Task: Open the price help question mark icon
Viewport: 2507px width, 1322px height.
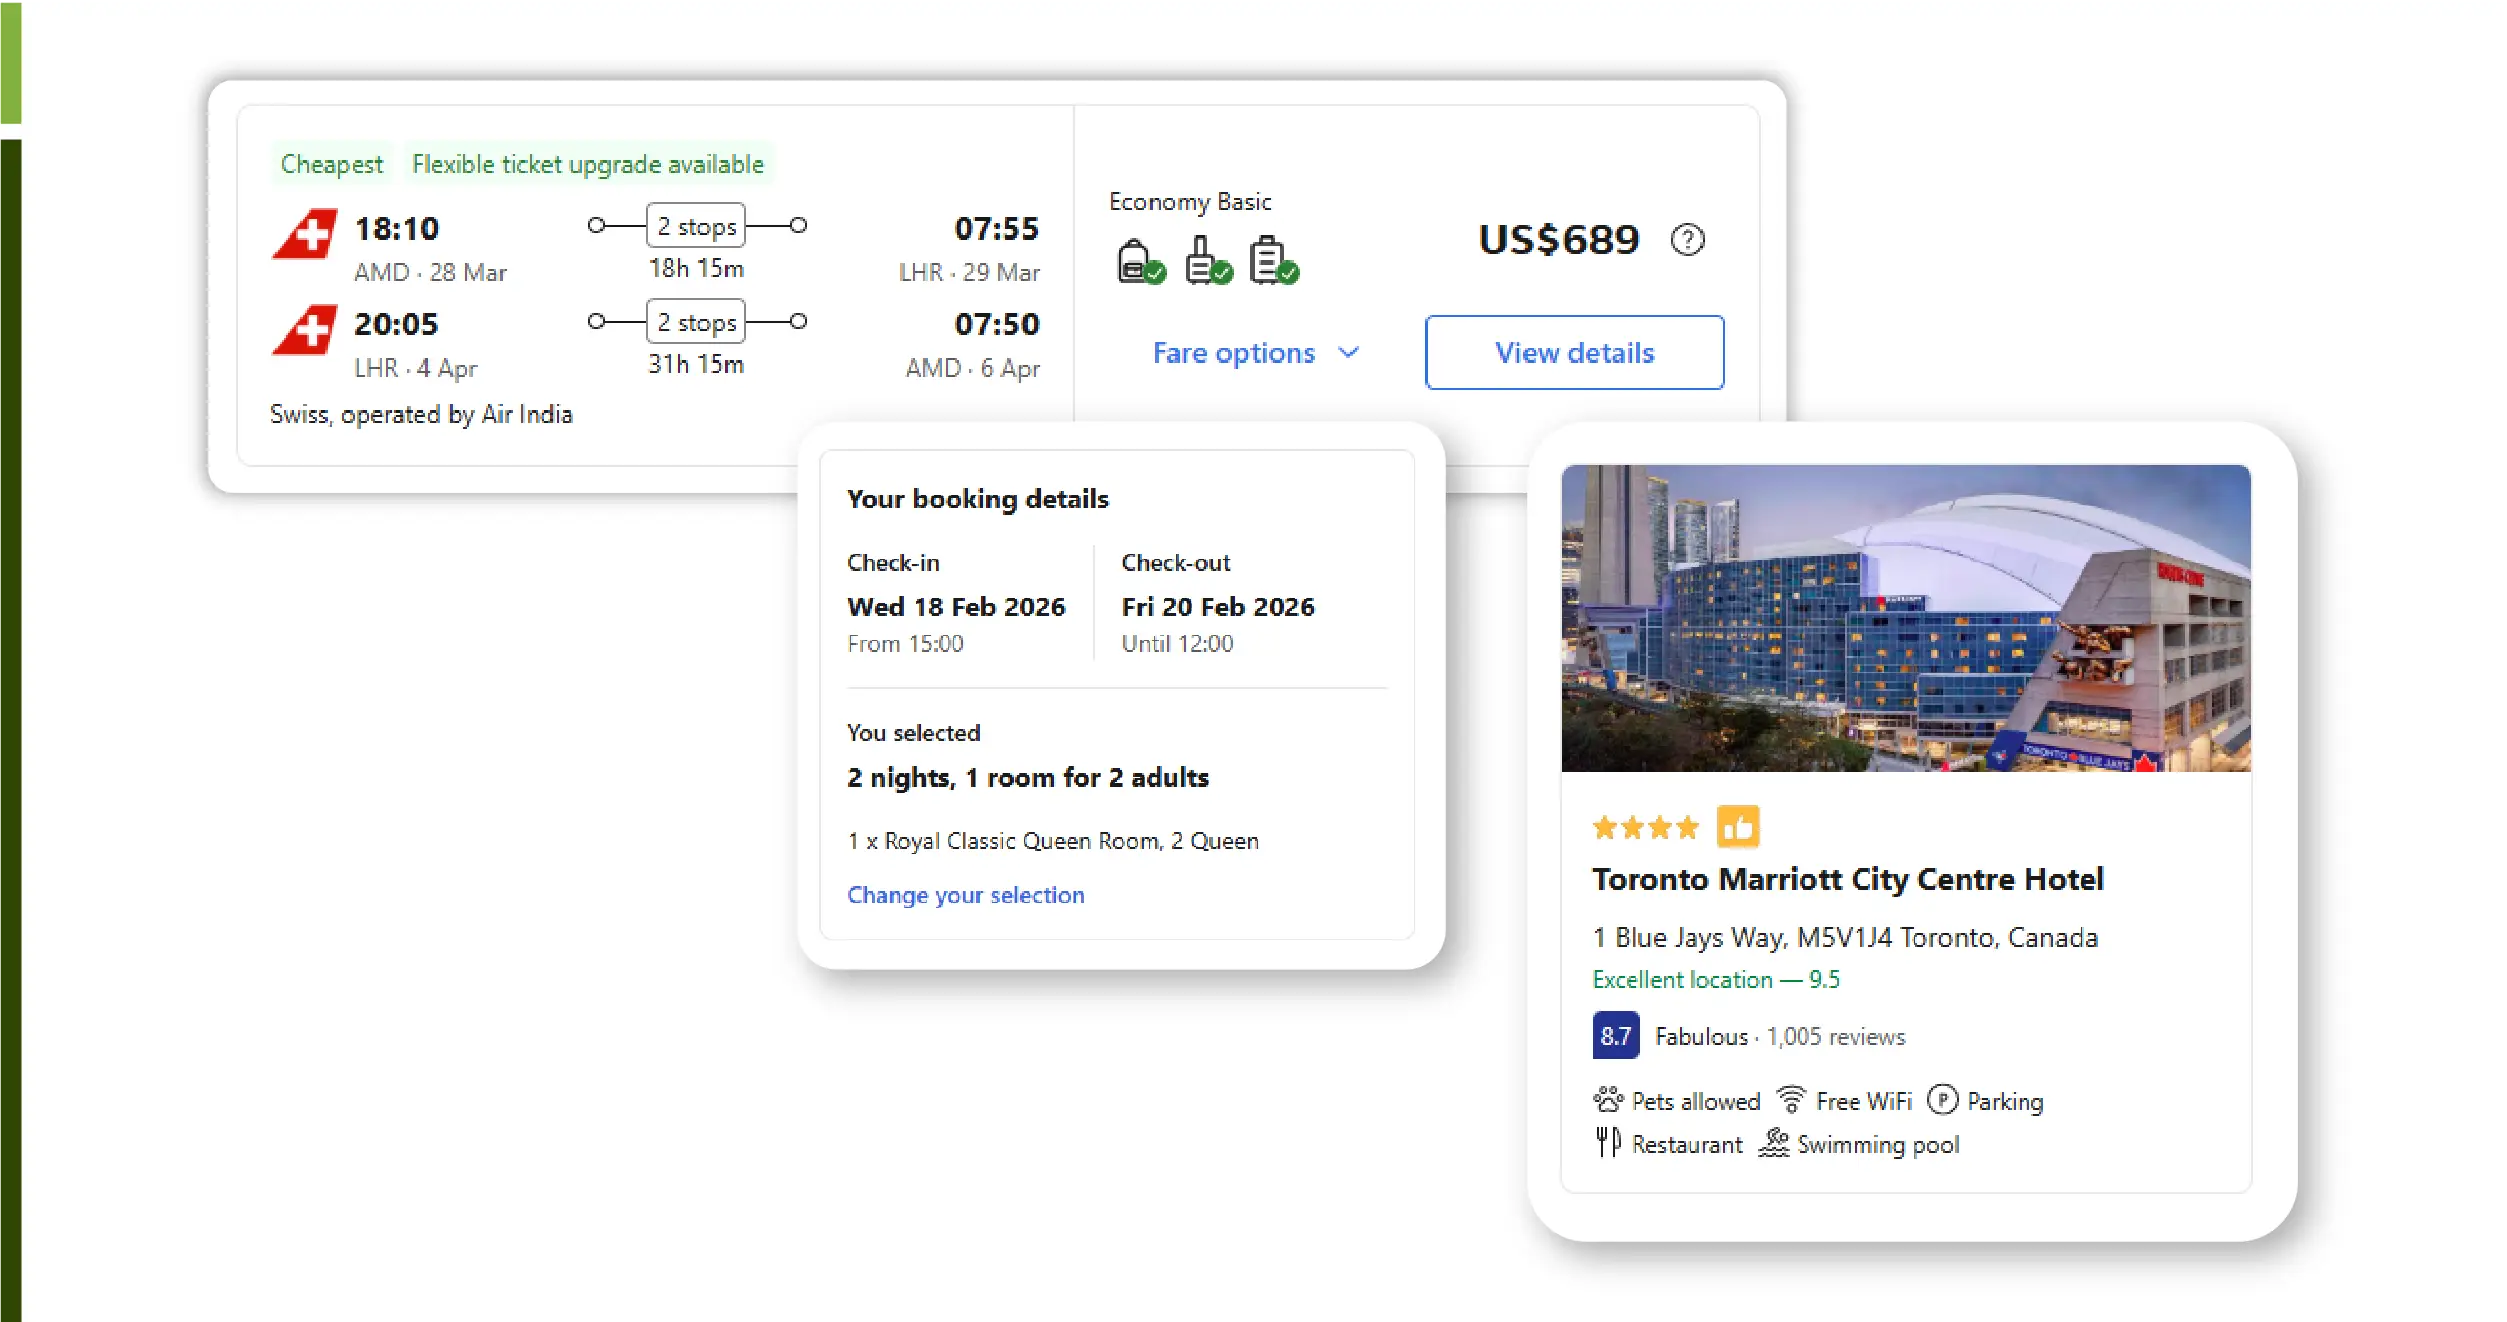Action: tap(1688, 239)
